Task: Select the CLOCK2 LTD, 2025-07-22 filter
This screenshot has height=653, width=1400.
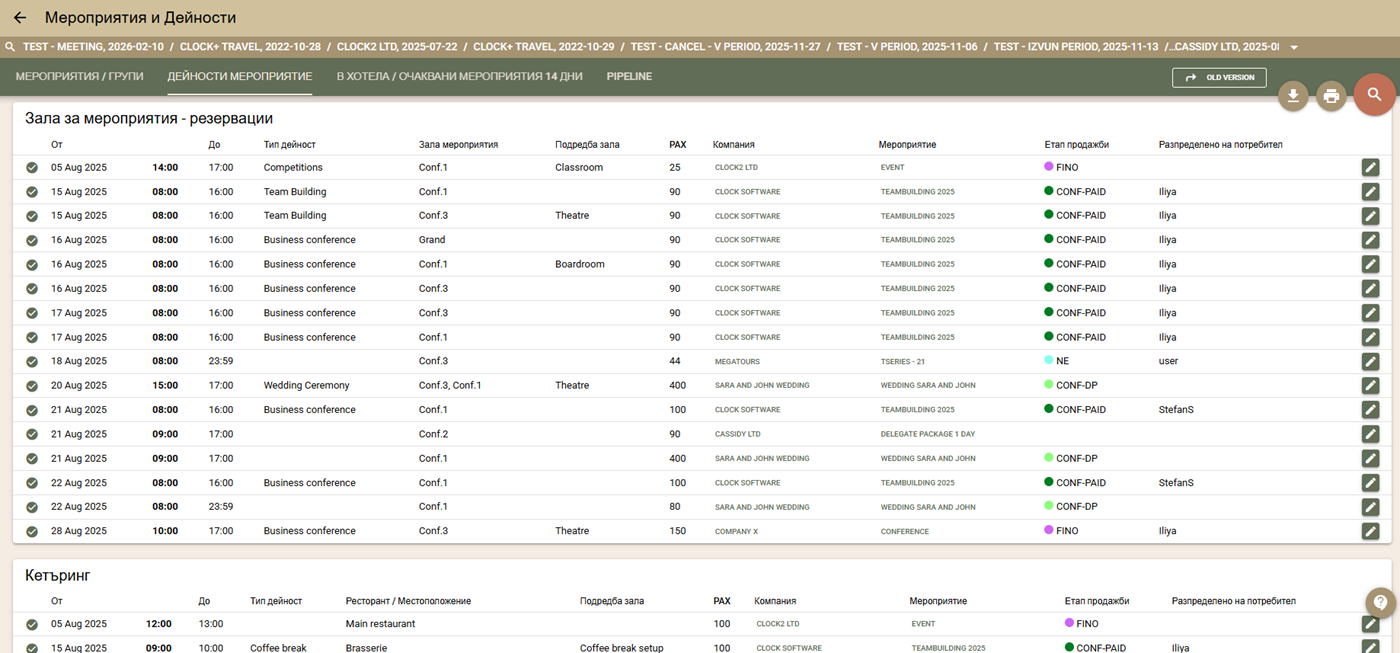Action: [x=397, y=47]
